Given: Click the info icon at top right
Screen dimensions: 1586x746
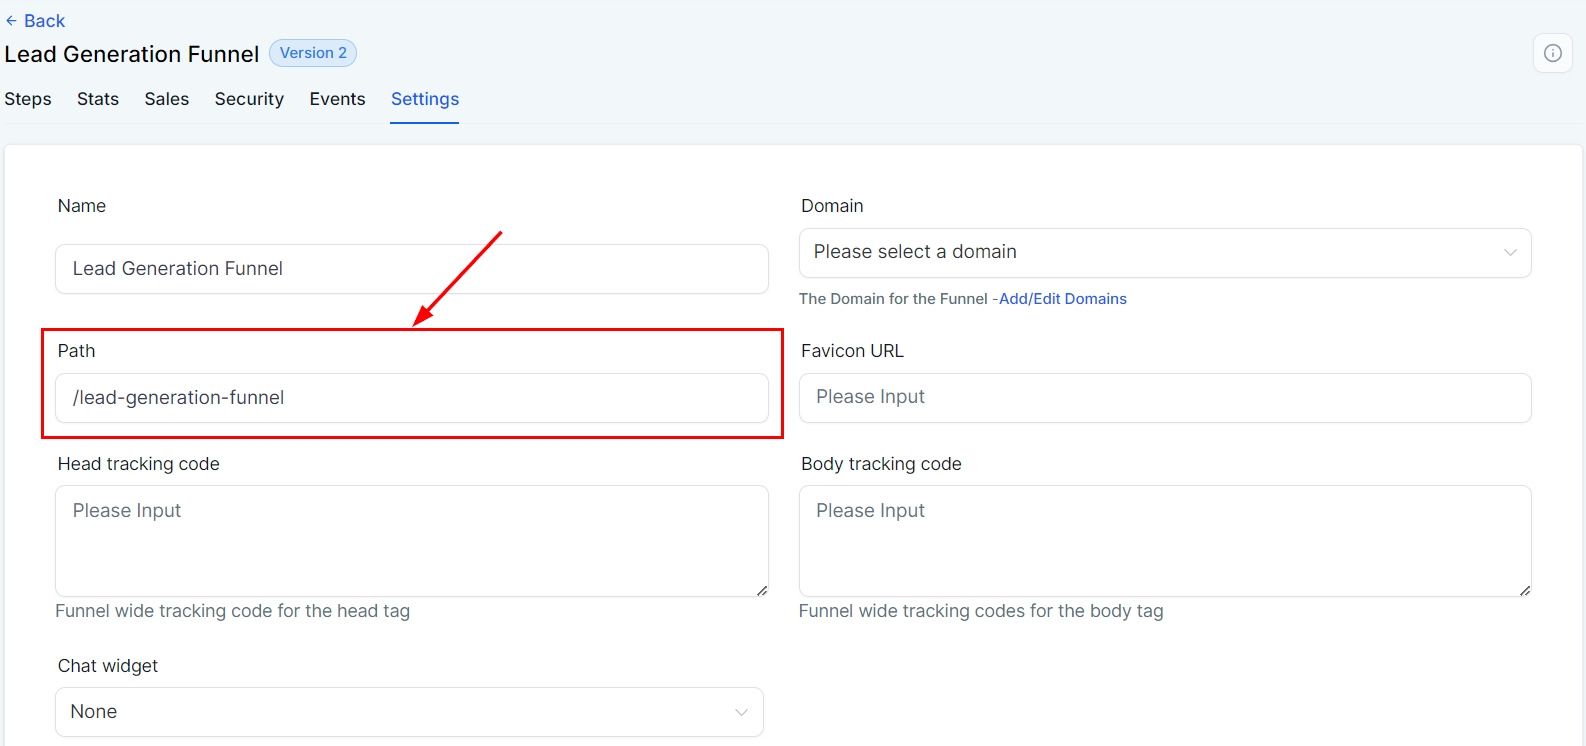Looking at the screenshot, I should click(x=1552, y=53).
